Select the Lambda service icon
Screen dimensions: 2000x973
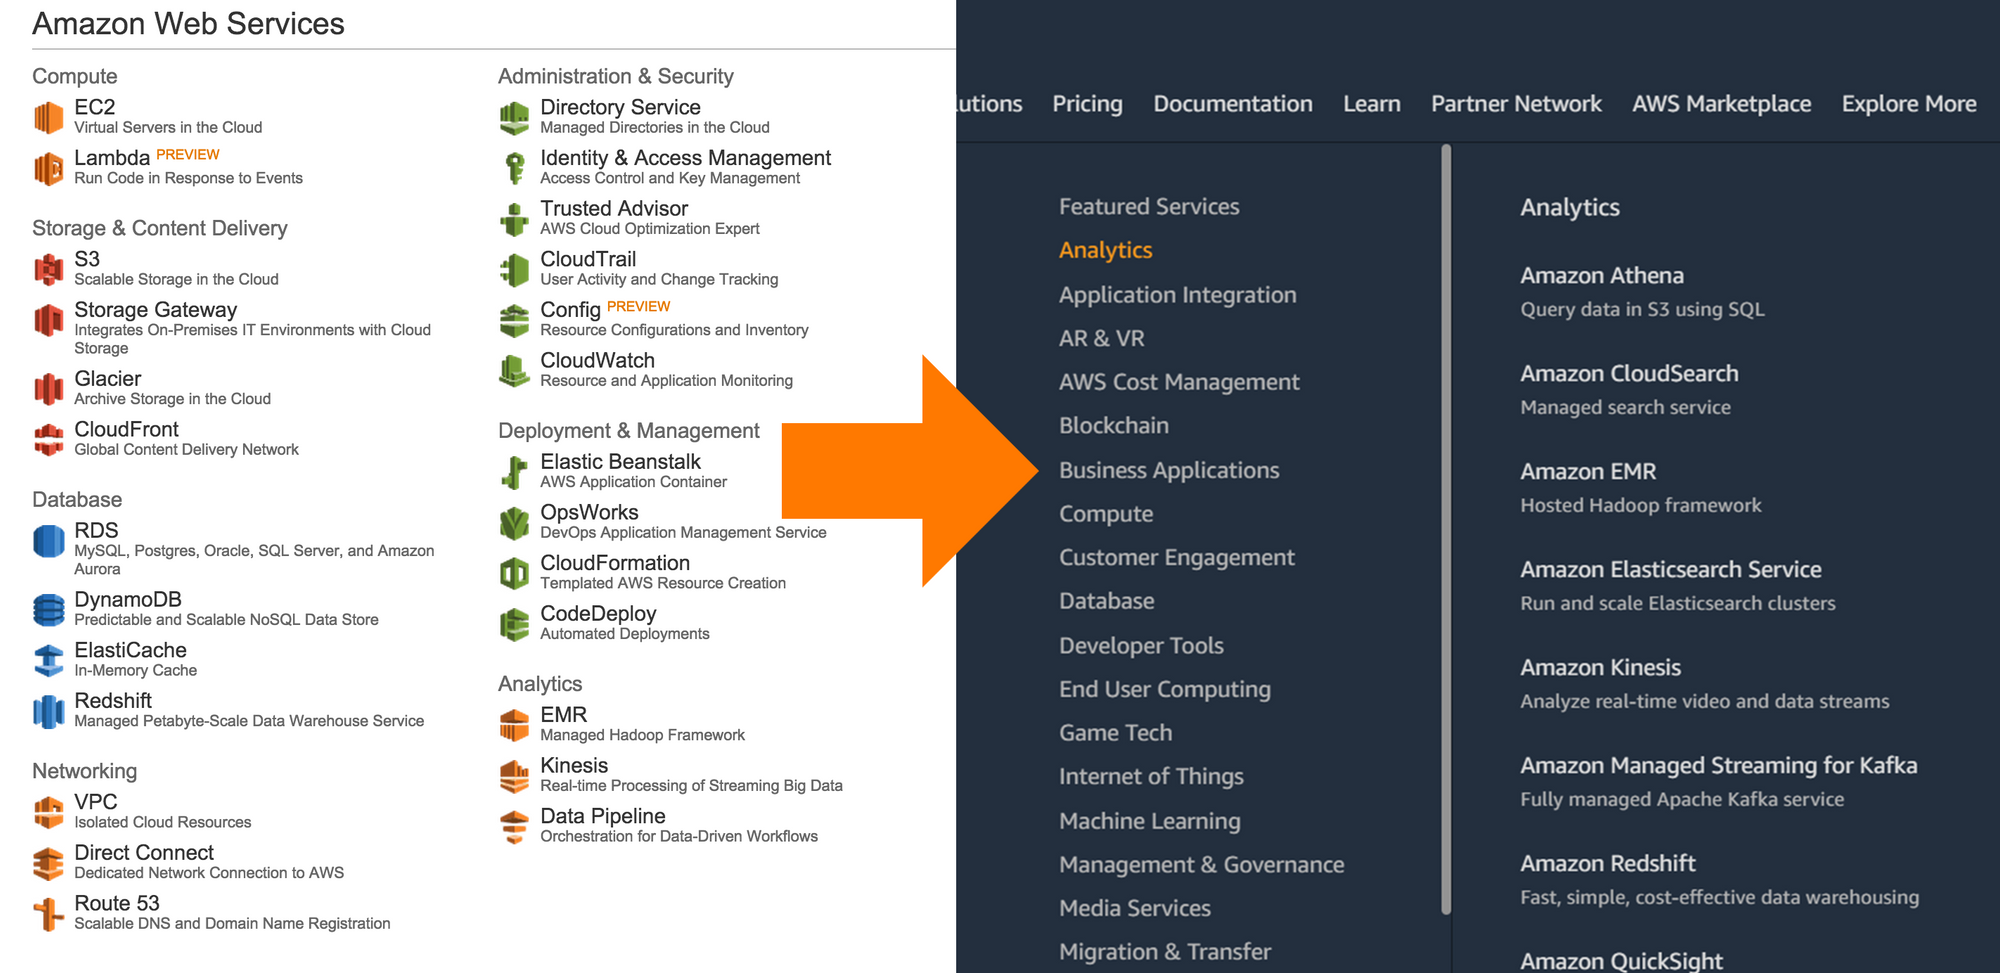[48, 168]
